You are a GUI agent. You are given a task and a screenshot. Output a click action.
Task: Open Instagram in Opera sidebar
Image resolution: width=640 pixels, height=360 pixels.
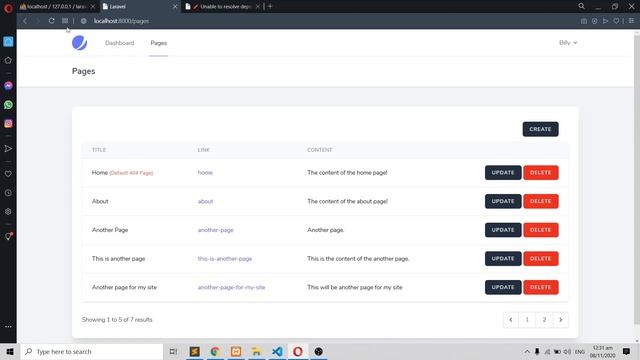tap(8, 124)
